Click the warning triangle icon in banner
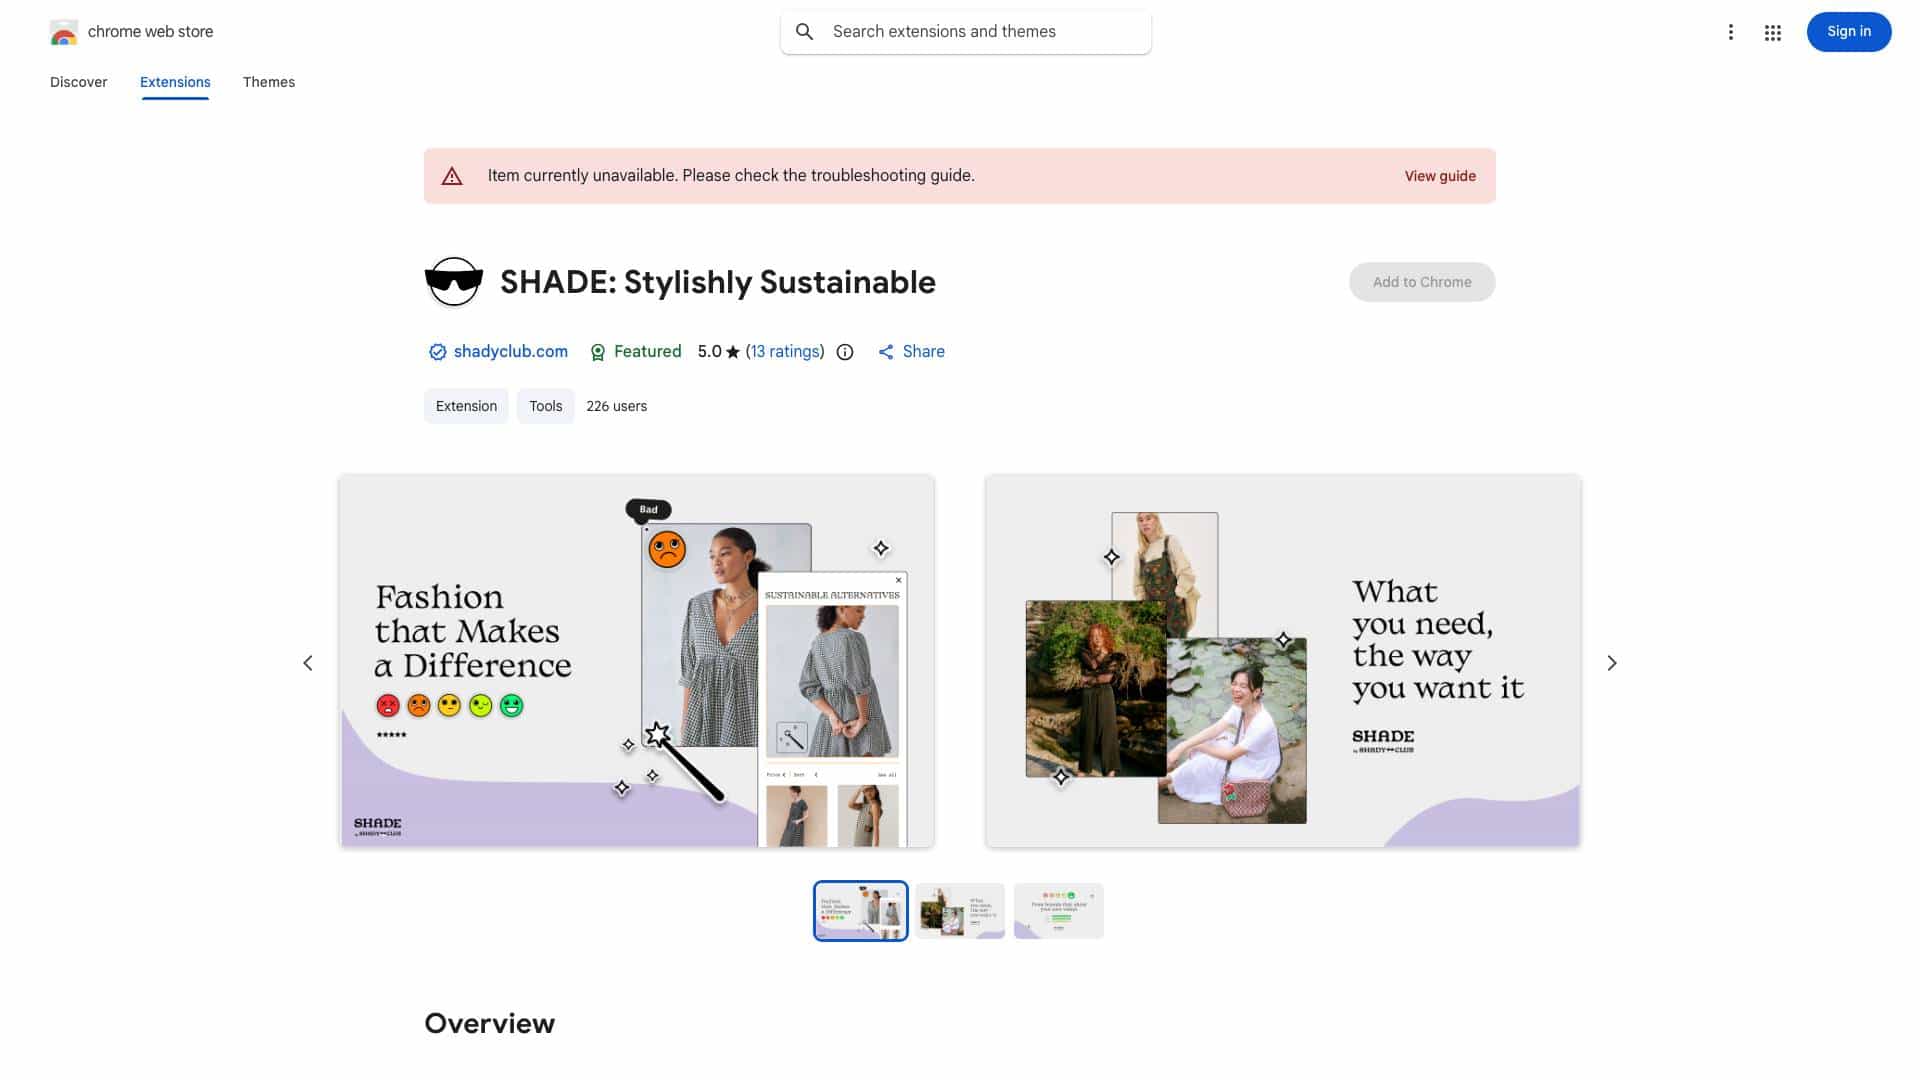This screenshot has height=1080, width=1920. click(x=452, y=176)
